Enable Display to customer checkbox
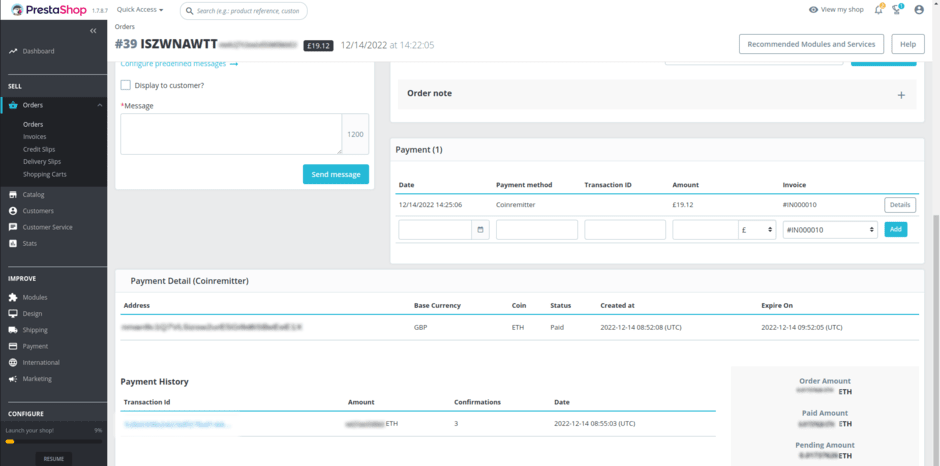The width and height of the screenshot is (940, 466). pos(126,85)
